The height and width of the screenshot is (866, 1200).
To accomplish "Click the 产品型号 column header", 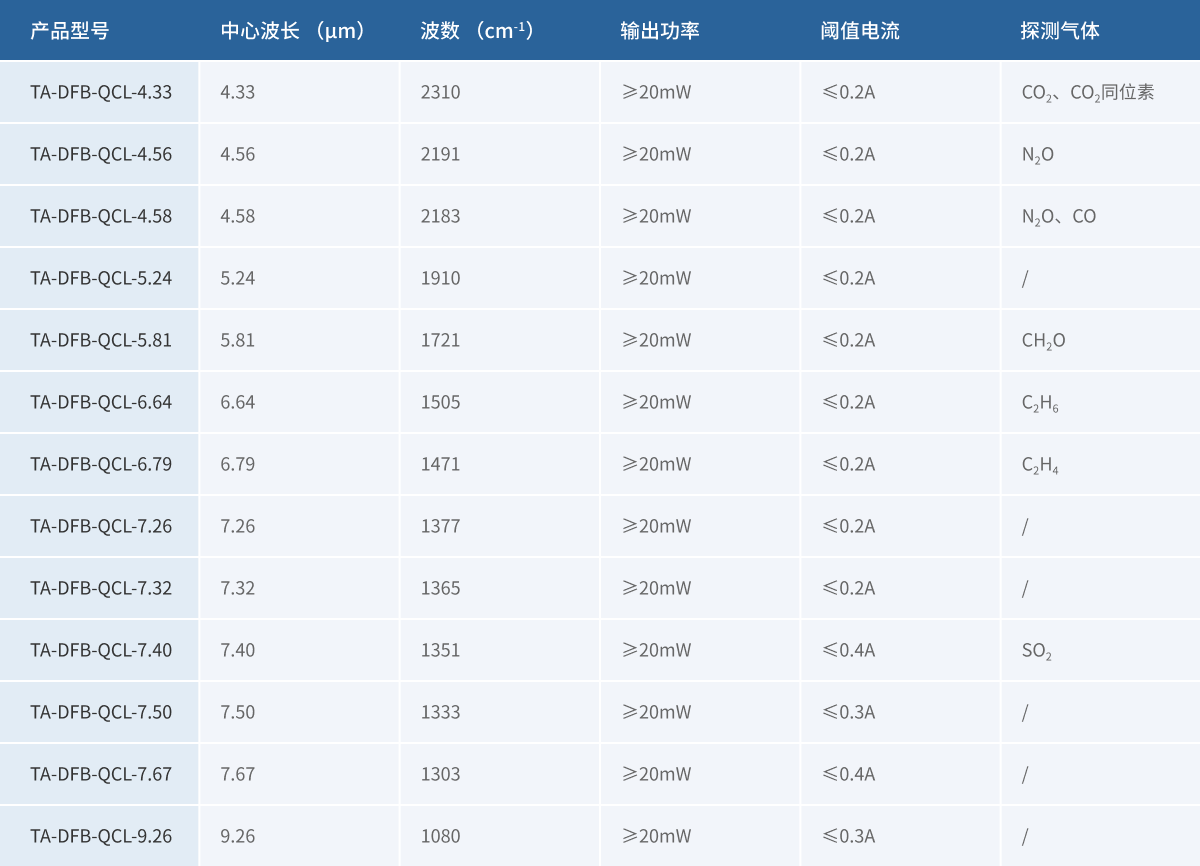I will [69, 31].
